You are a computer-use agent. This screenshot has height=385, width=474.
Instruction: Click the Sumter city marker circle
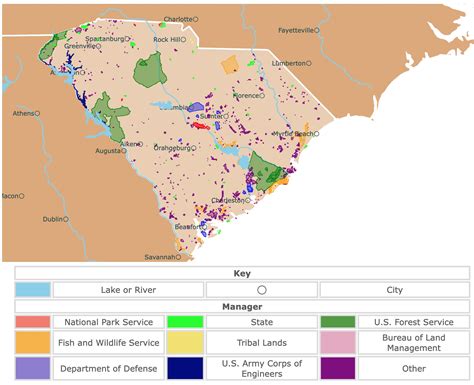(x=226, y=116)
